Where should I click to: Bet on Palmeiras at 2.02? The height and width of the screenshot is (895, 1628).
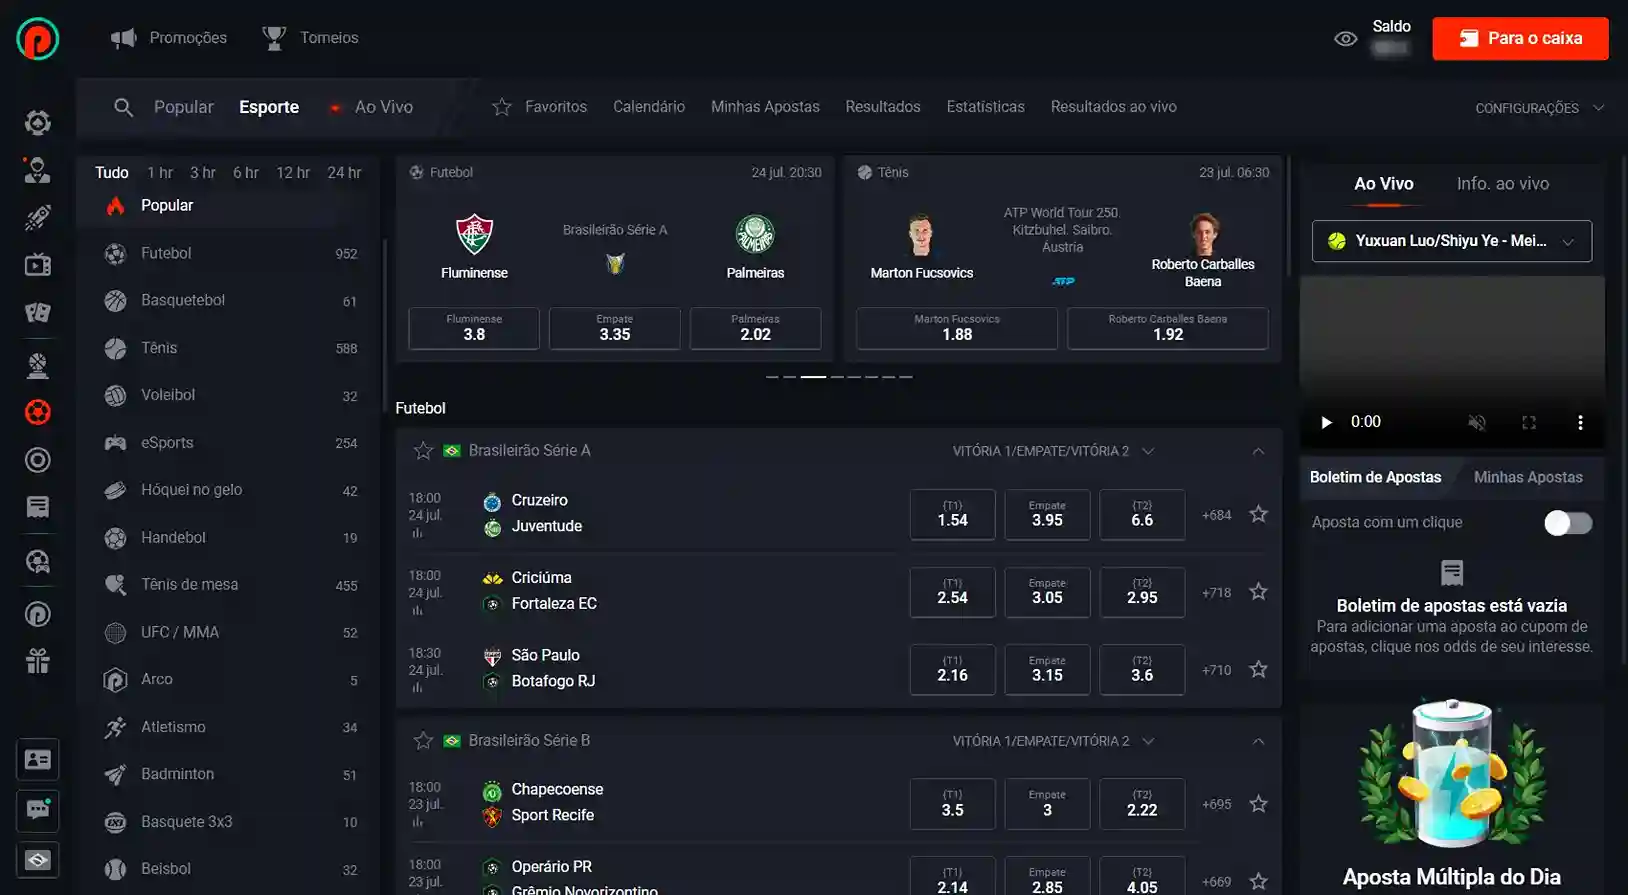coord(755,328)
